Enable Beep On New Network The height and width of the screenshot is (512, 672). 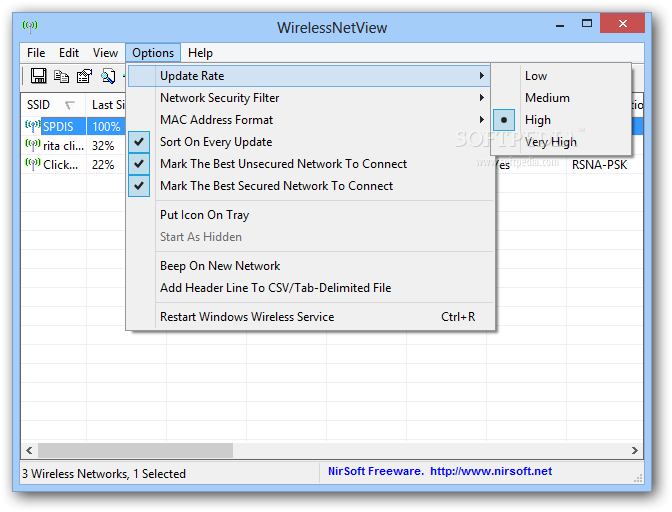pos(311,266)
